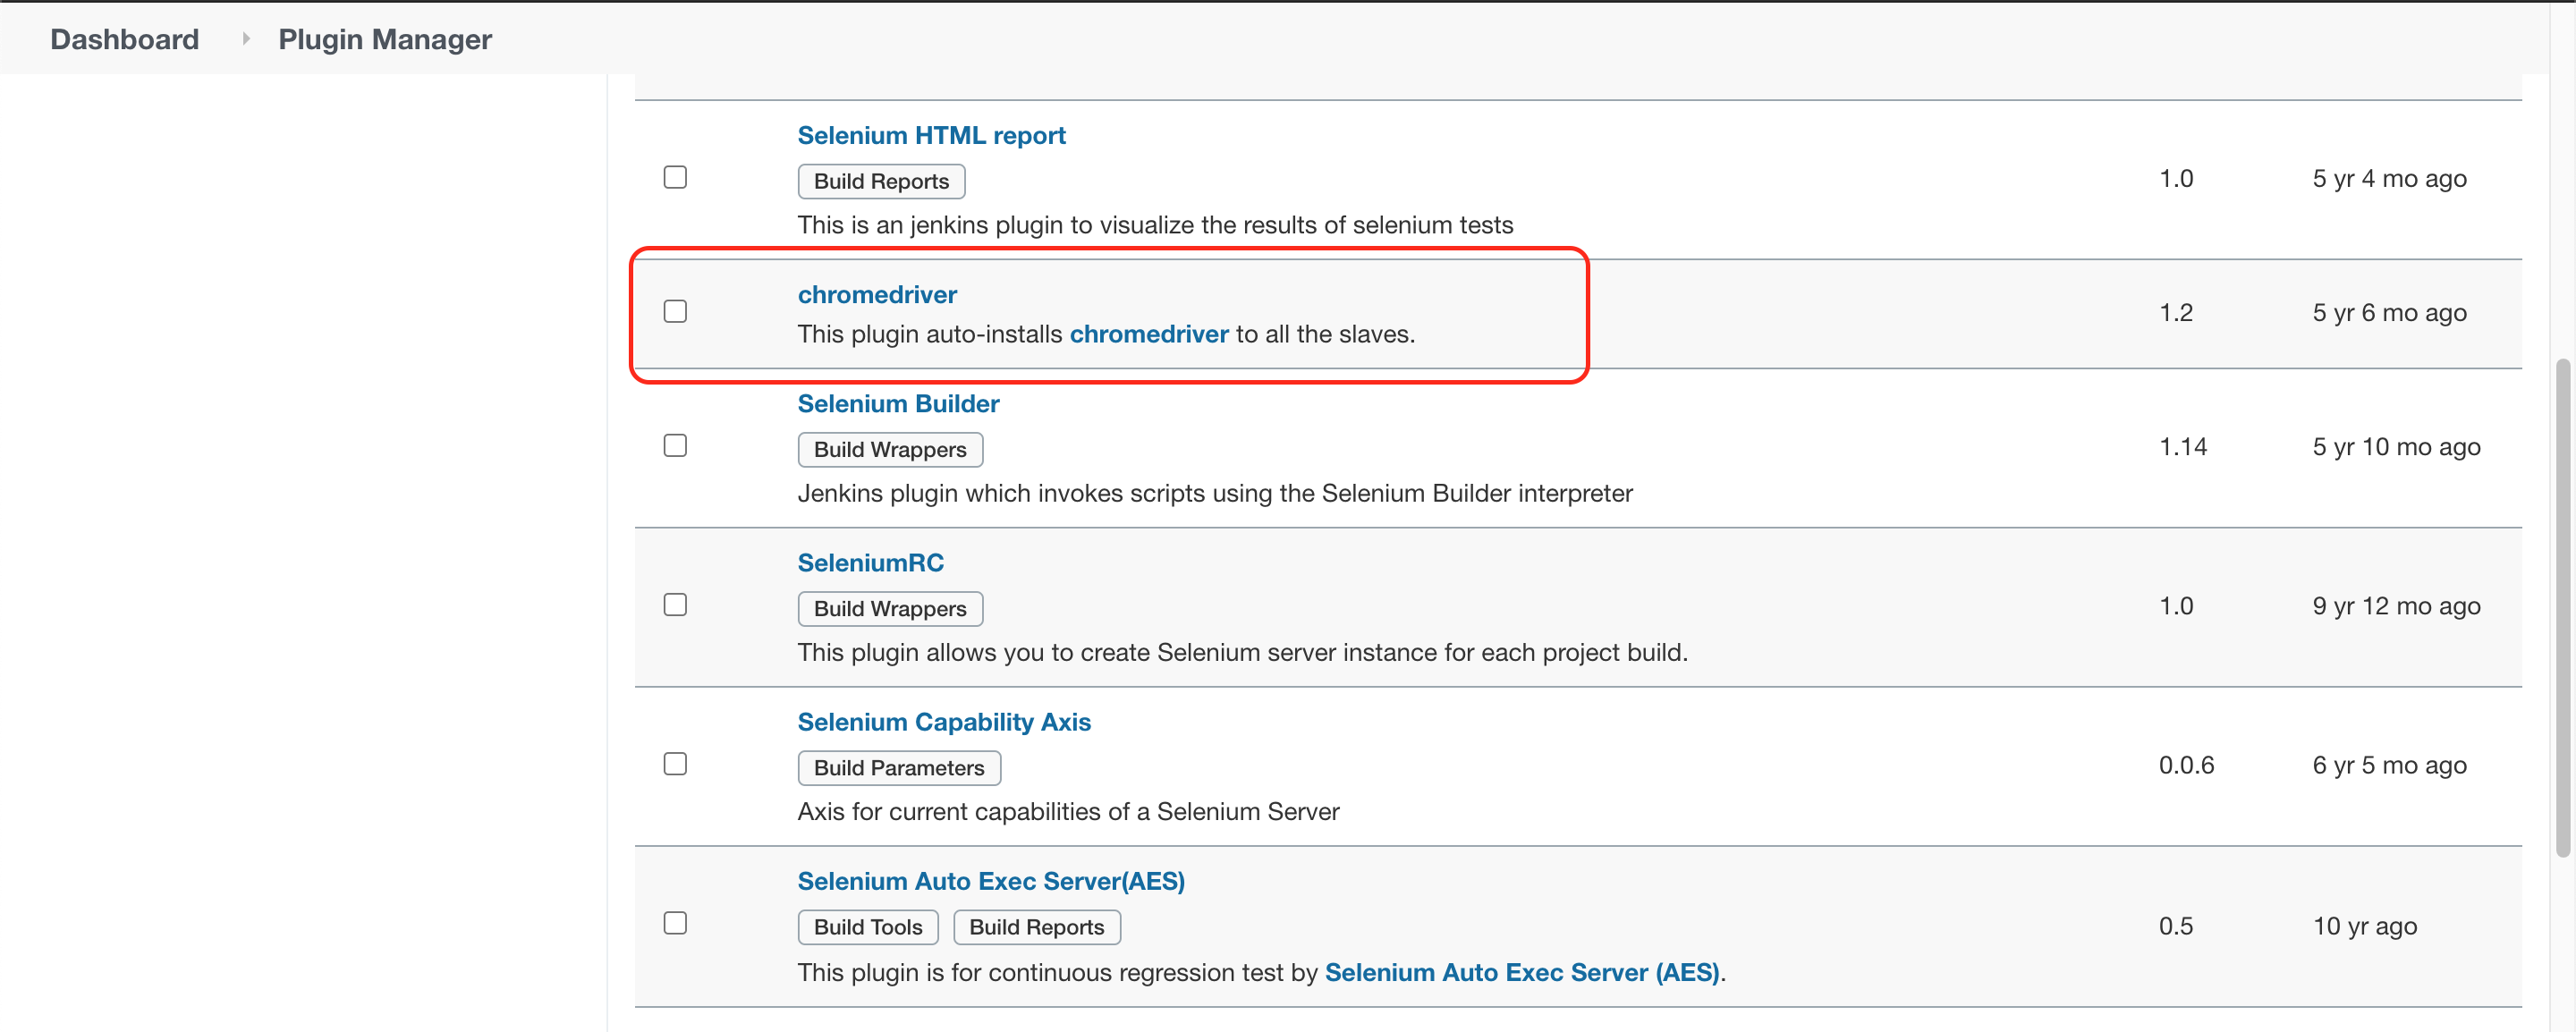Tick the Selenium HTML report checkbox

[x=676, y=177]
